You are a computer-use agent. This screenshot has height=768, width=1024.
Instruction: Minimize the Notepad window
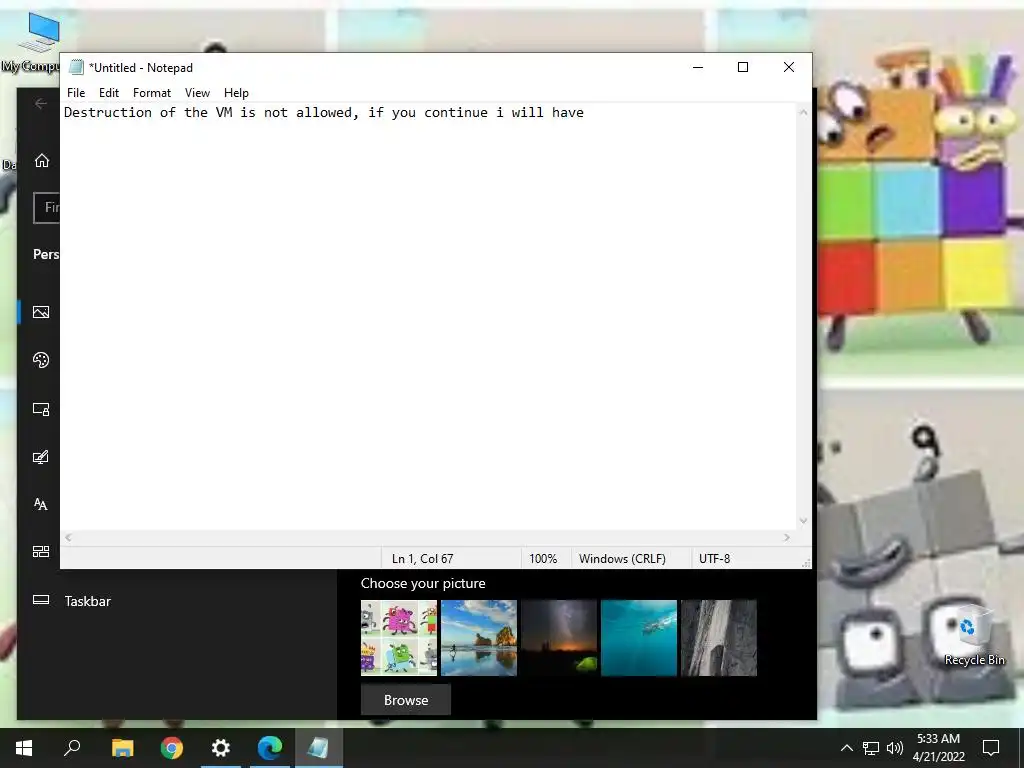pyautogui.click(x=697, y=67)
